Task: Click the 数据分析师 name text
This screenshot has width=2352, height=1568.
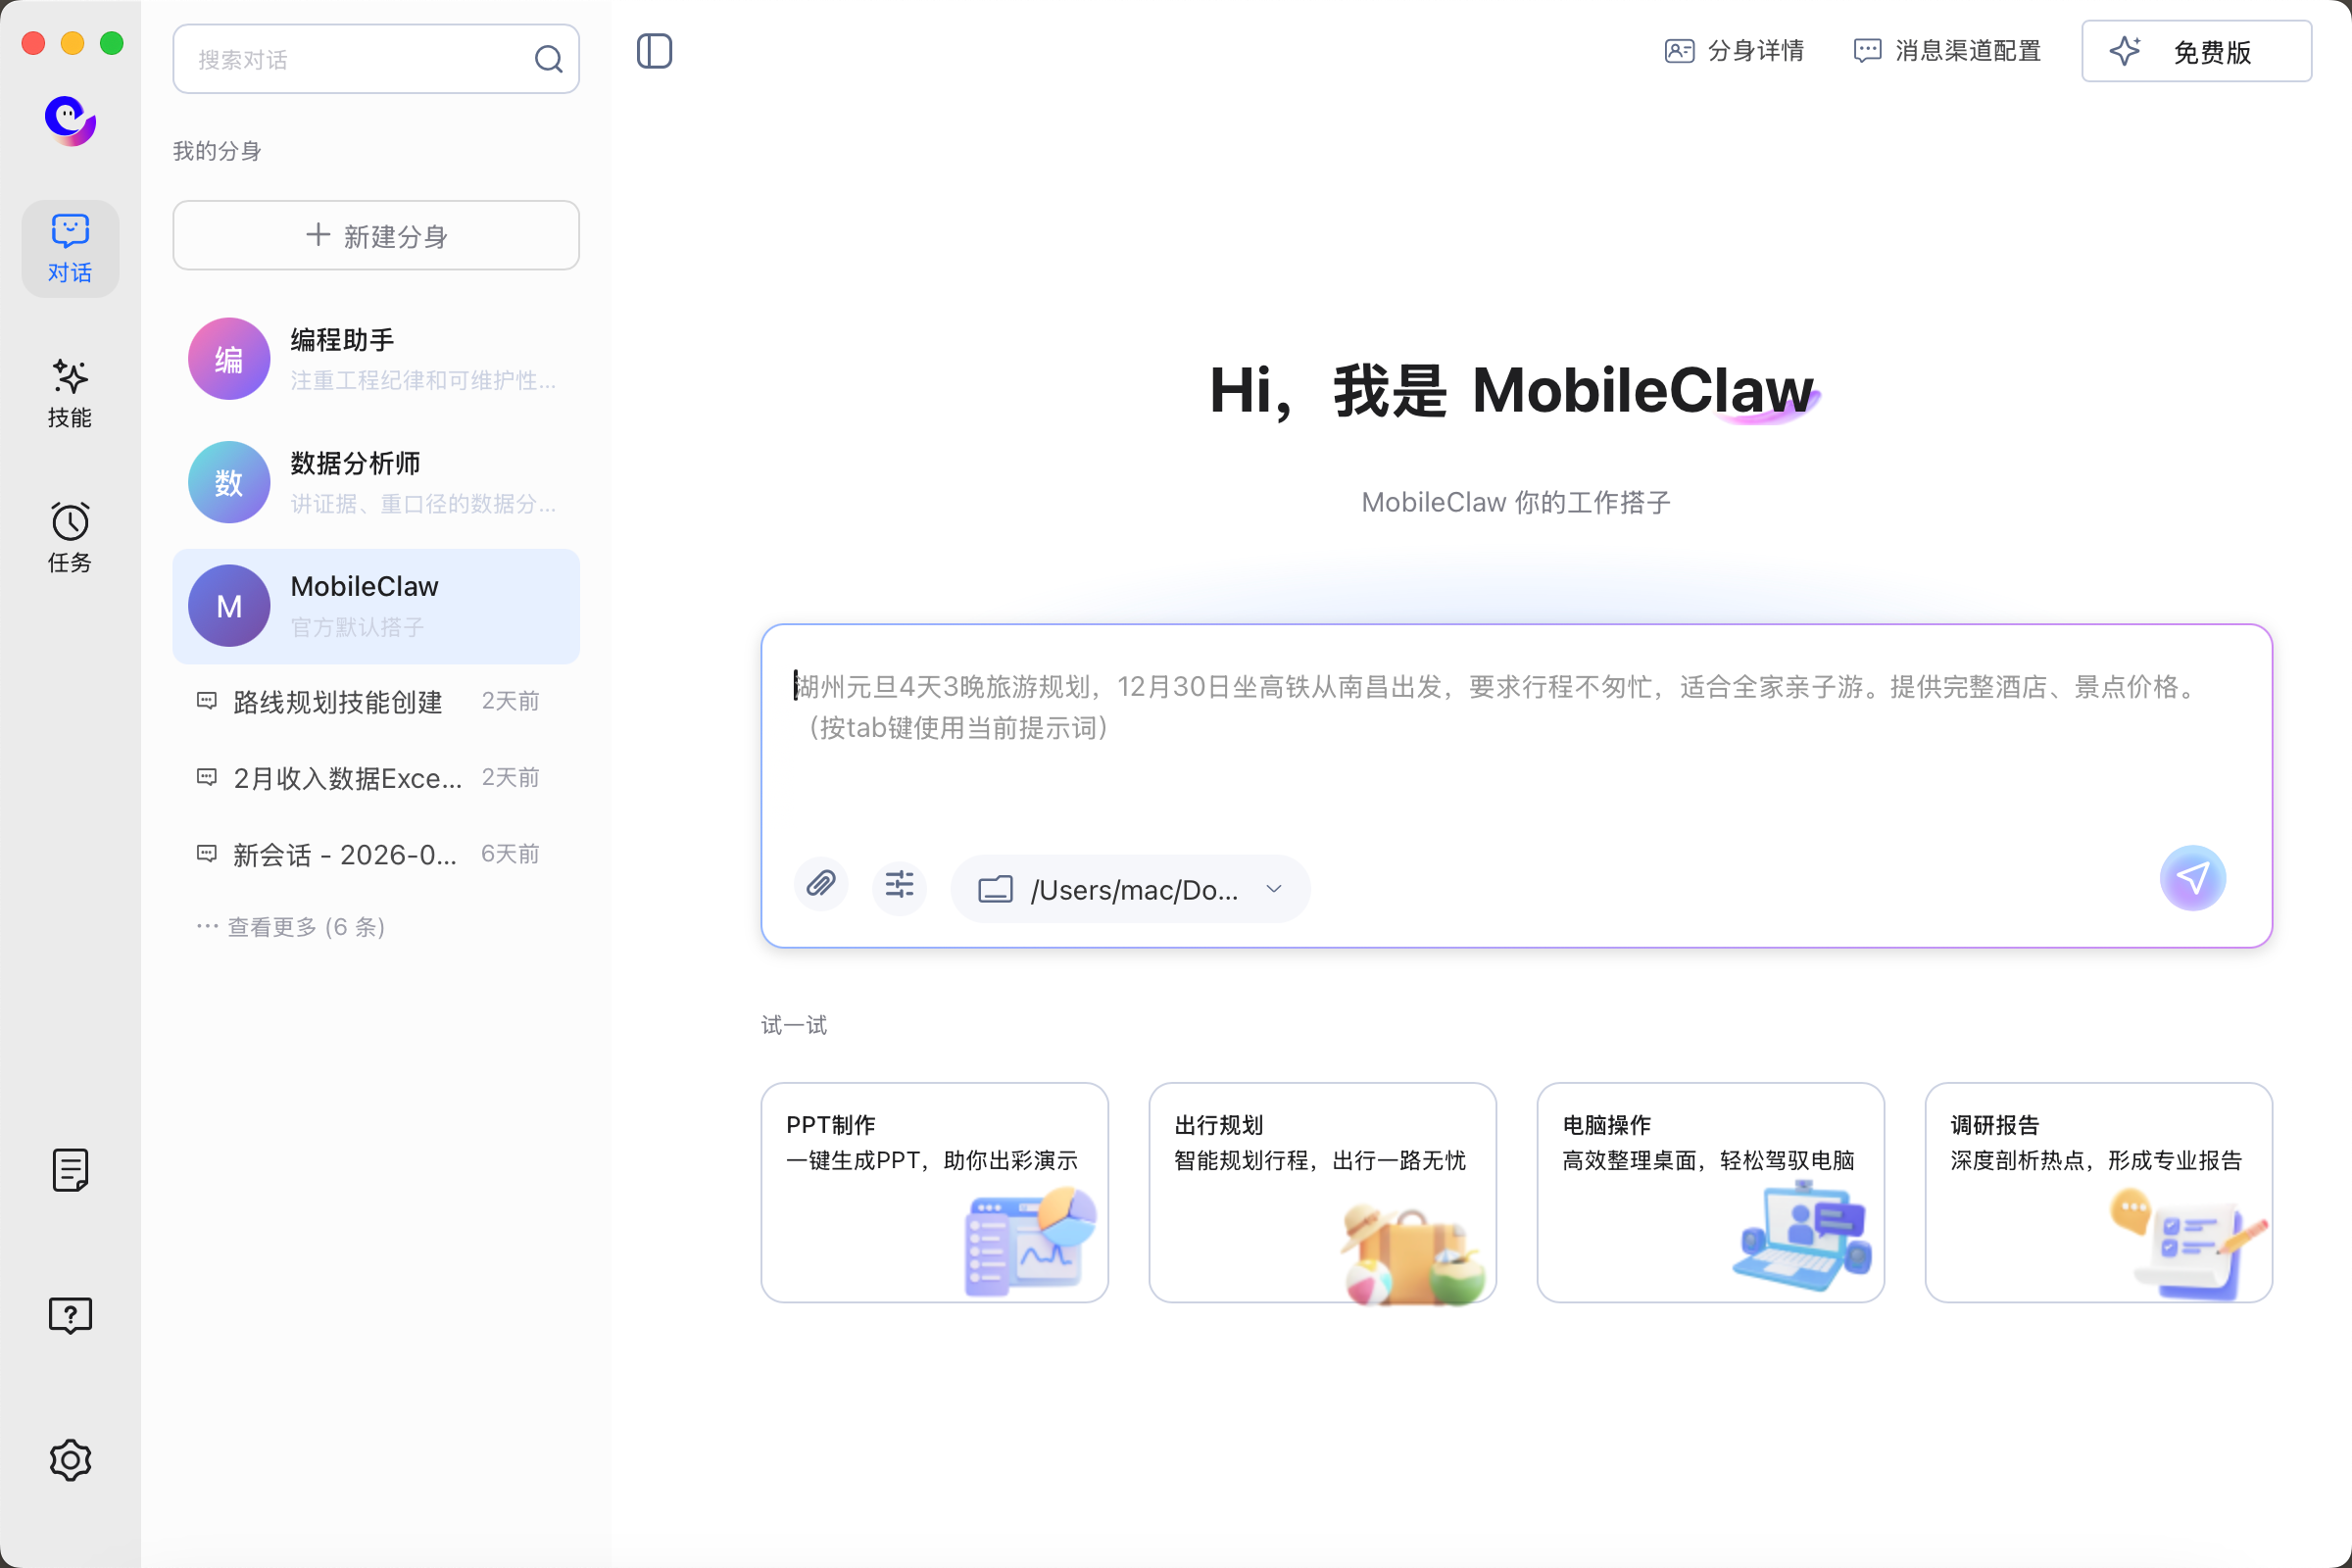Action: click(355, 463)
